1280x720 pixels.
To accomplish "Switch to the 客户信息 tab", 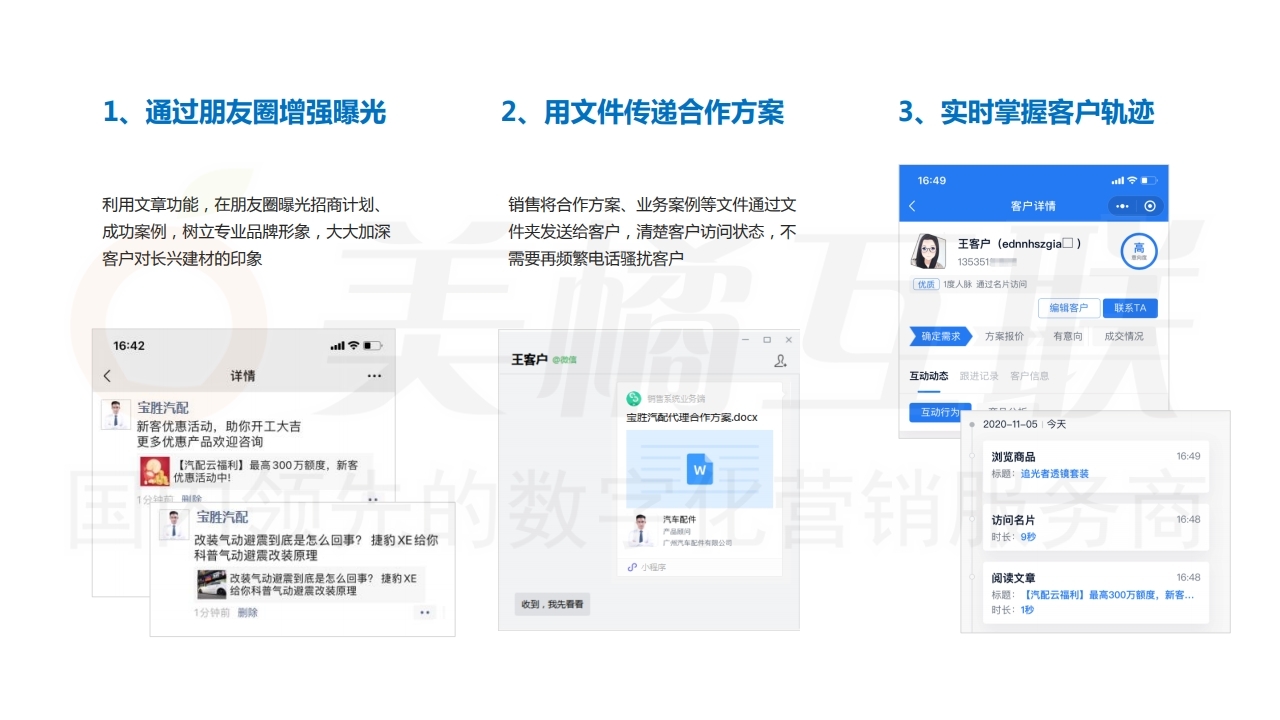I will point(1030,376).
